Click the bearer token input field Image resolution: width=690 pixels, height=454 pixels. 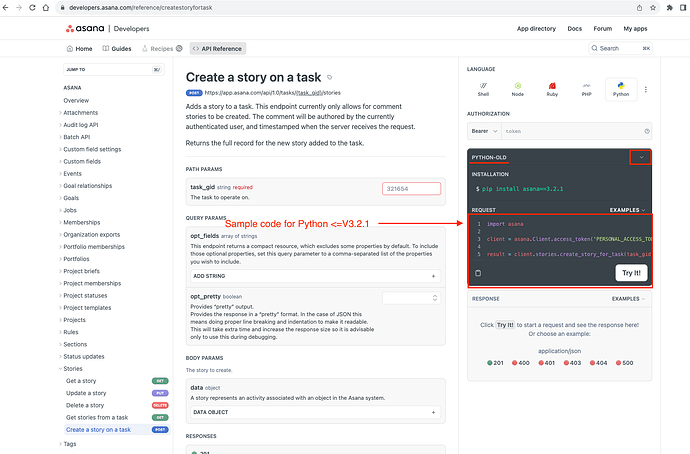pos(572,131)
